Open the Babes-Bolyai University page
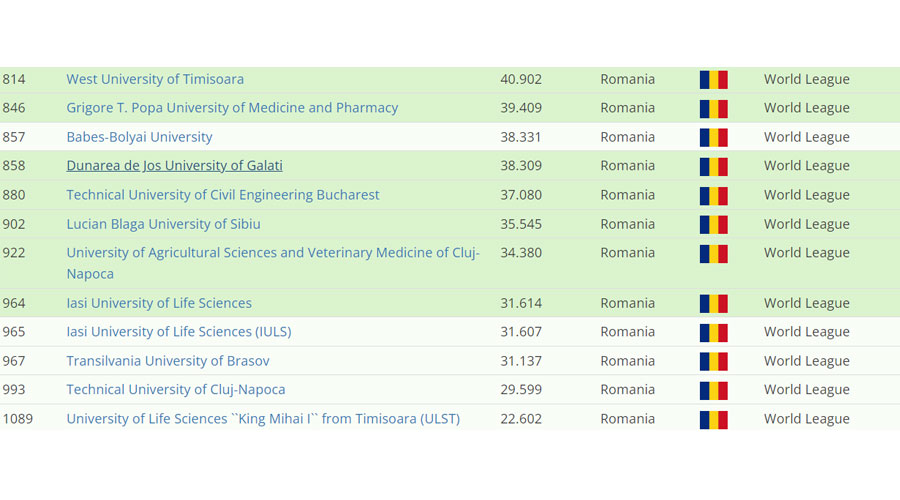 tap(139, 137)
